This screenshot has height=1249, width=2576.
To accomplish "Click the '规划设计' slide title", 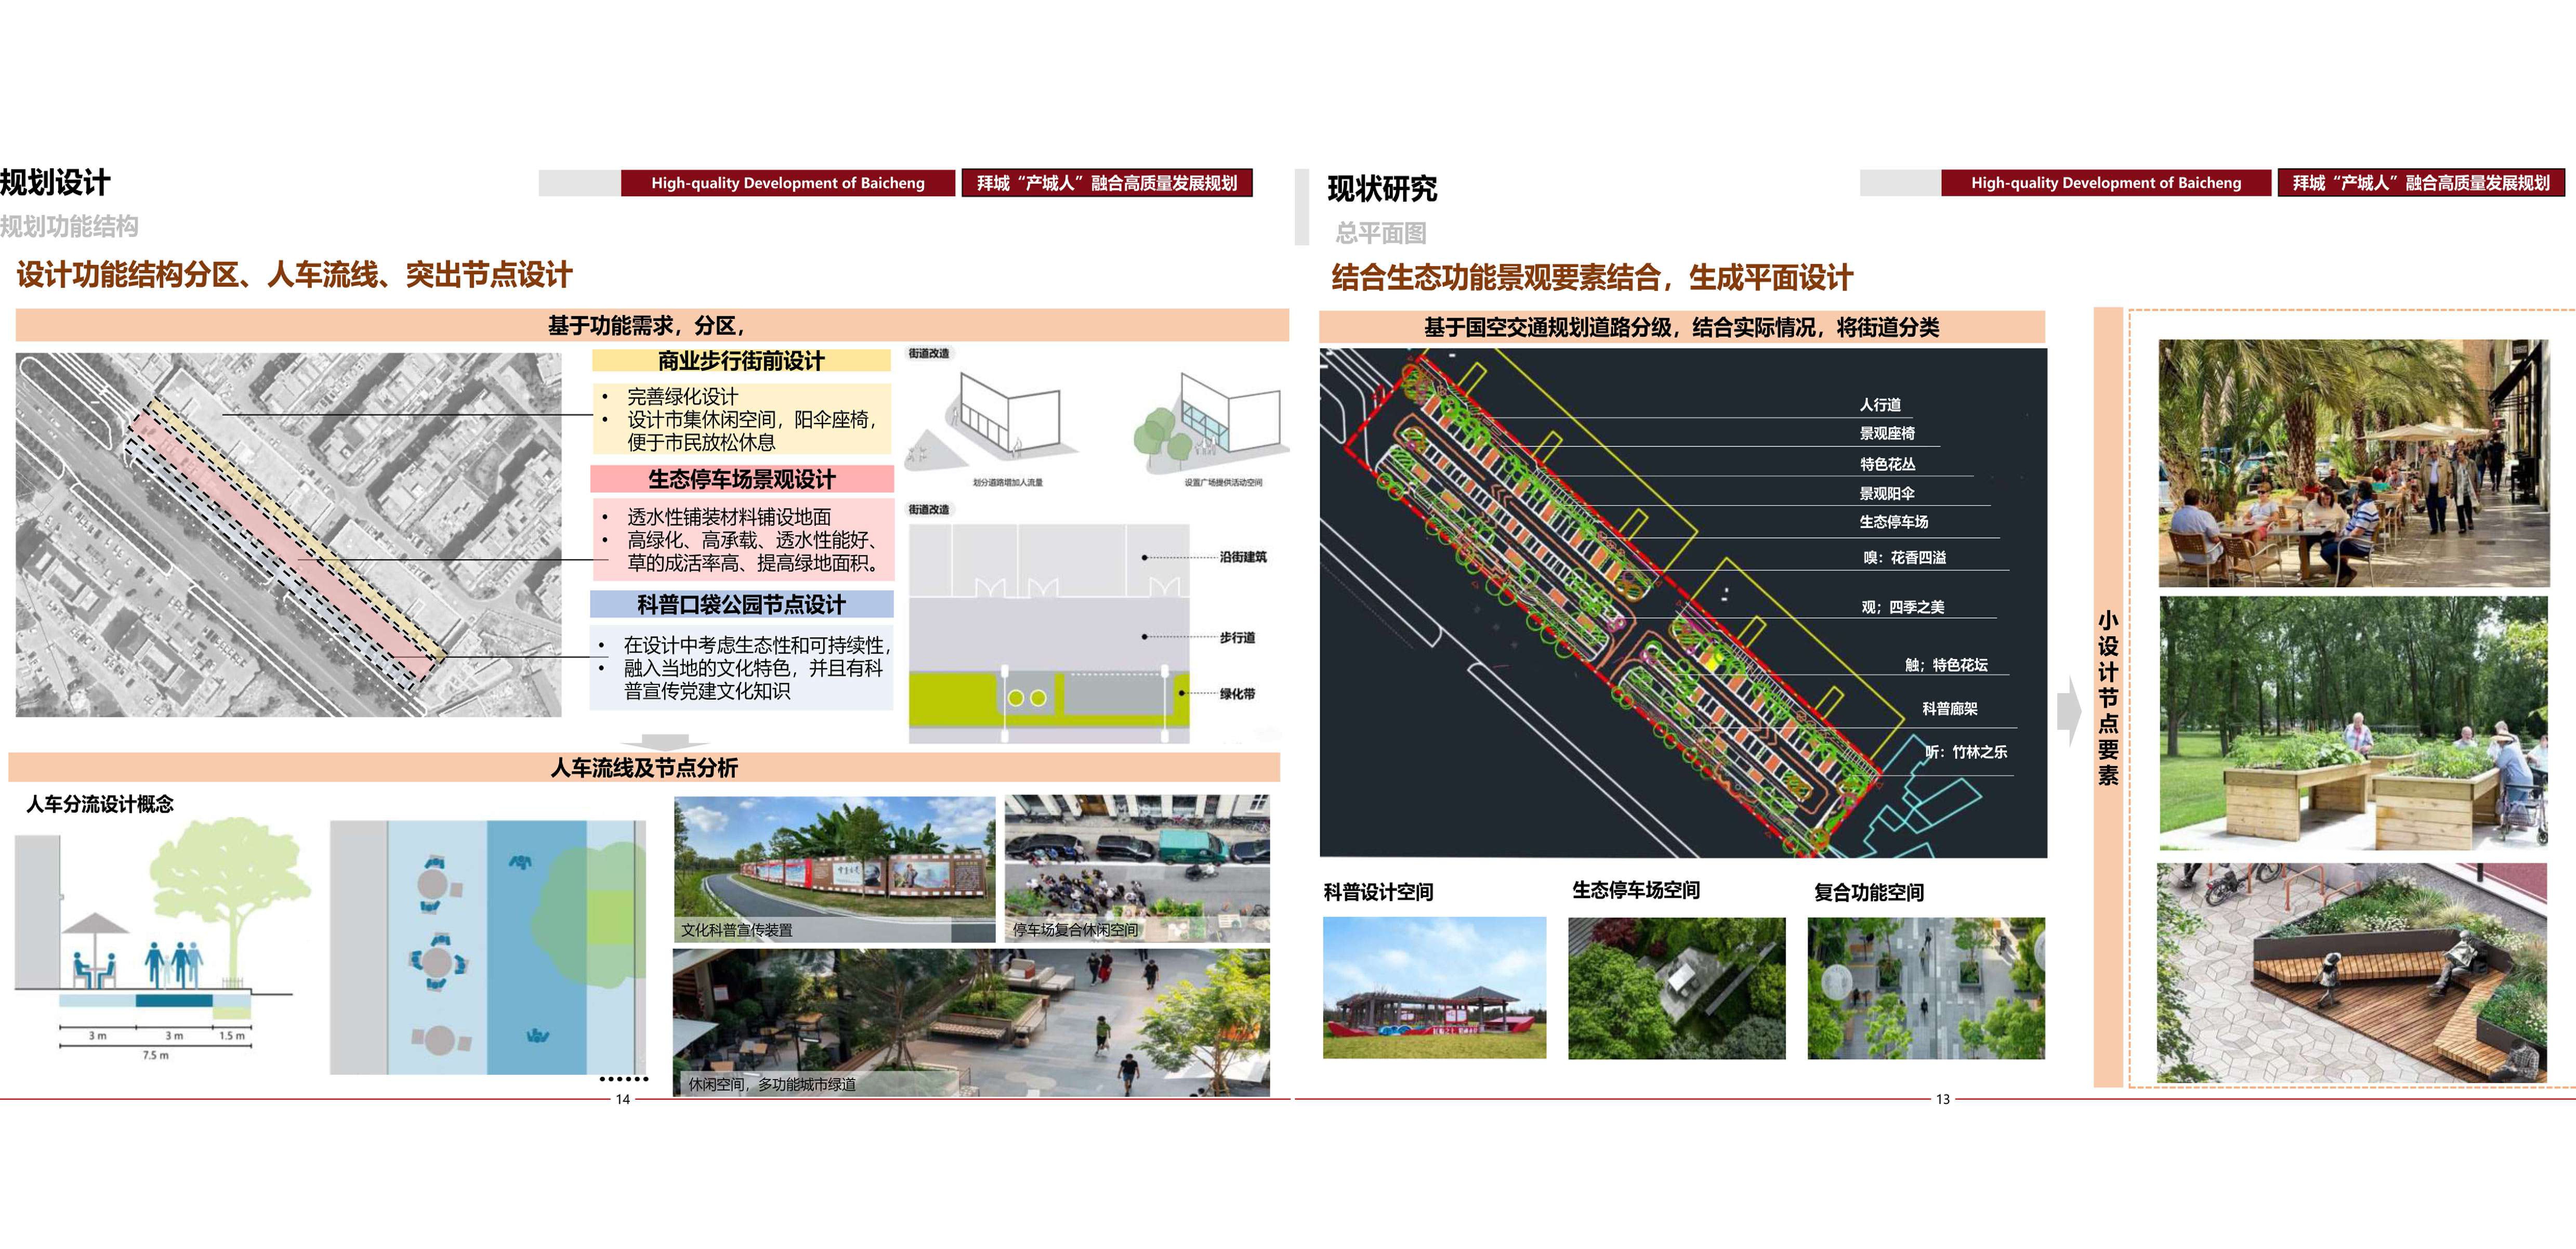I will click(55, 183).
